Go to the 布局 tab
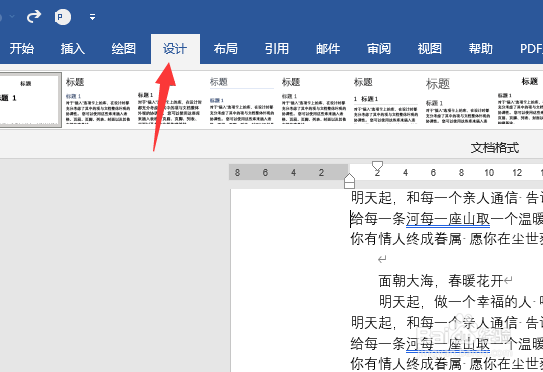The height and width of the screenshot is (372, 543). 226,49
